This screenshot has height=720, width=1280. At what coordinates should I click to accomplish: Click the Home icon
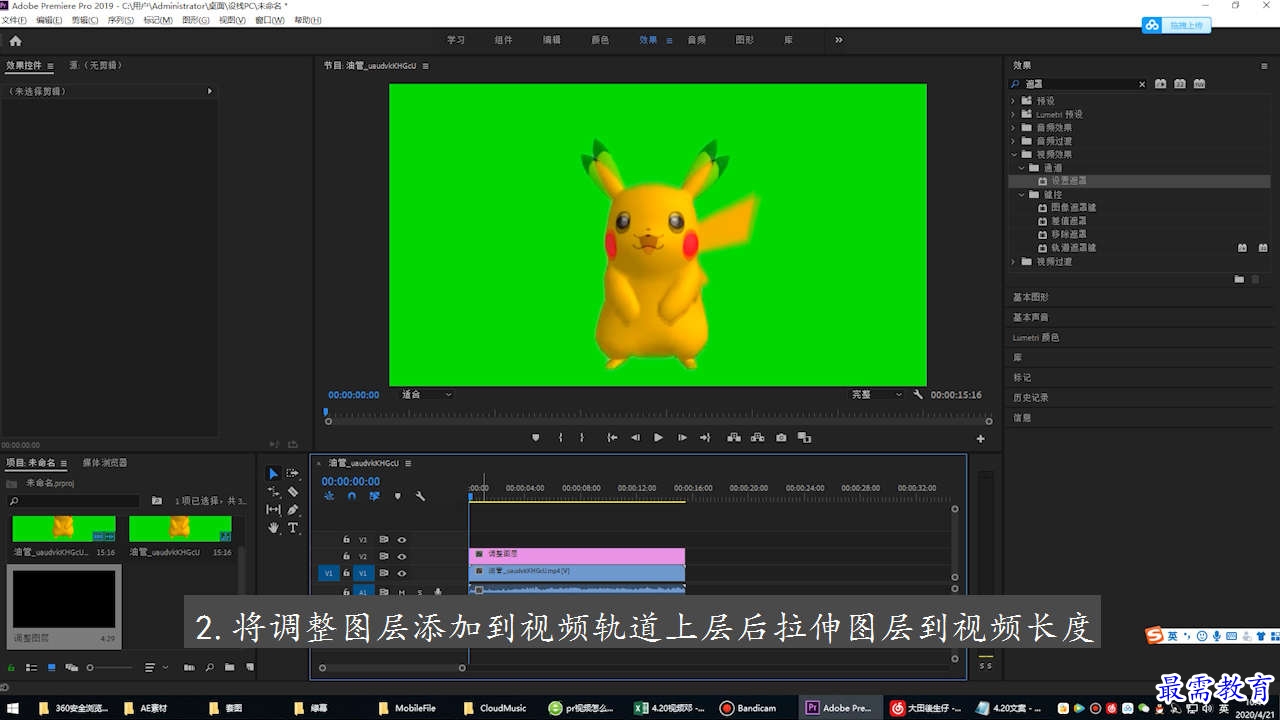[15, 41]
